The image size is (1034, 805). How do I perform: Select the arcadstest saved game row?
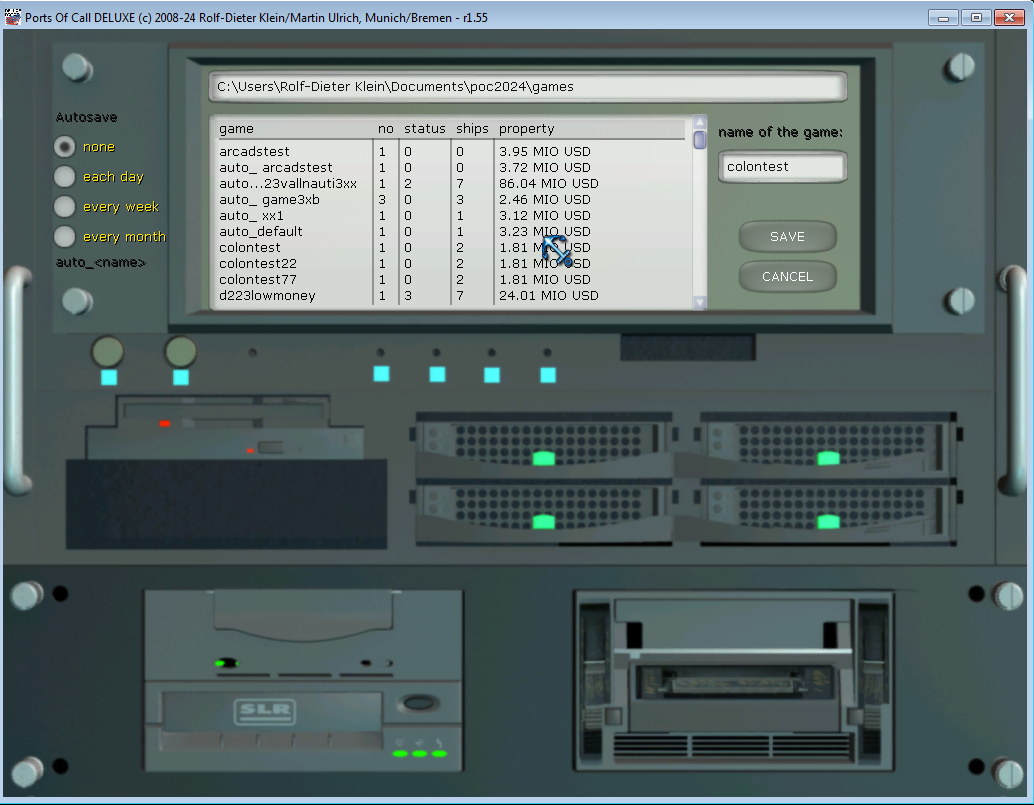click(452, 152)
